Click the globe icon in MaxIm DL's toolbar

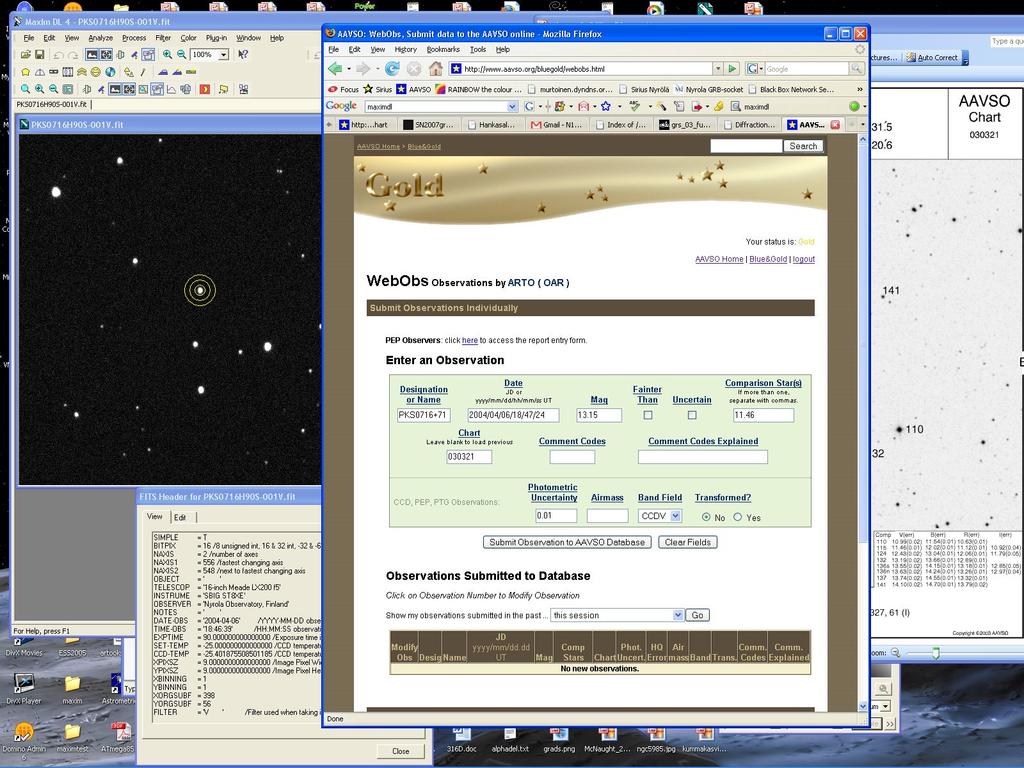pyautogui.click(x=110, y=72)
